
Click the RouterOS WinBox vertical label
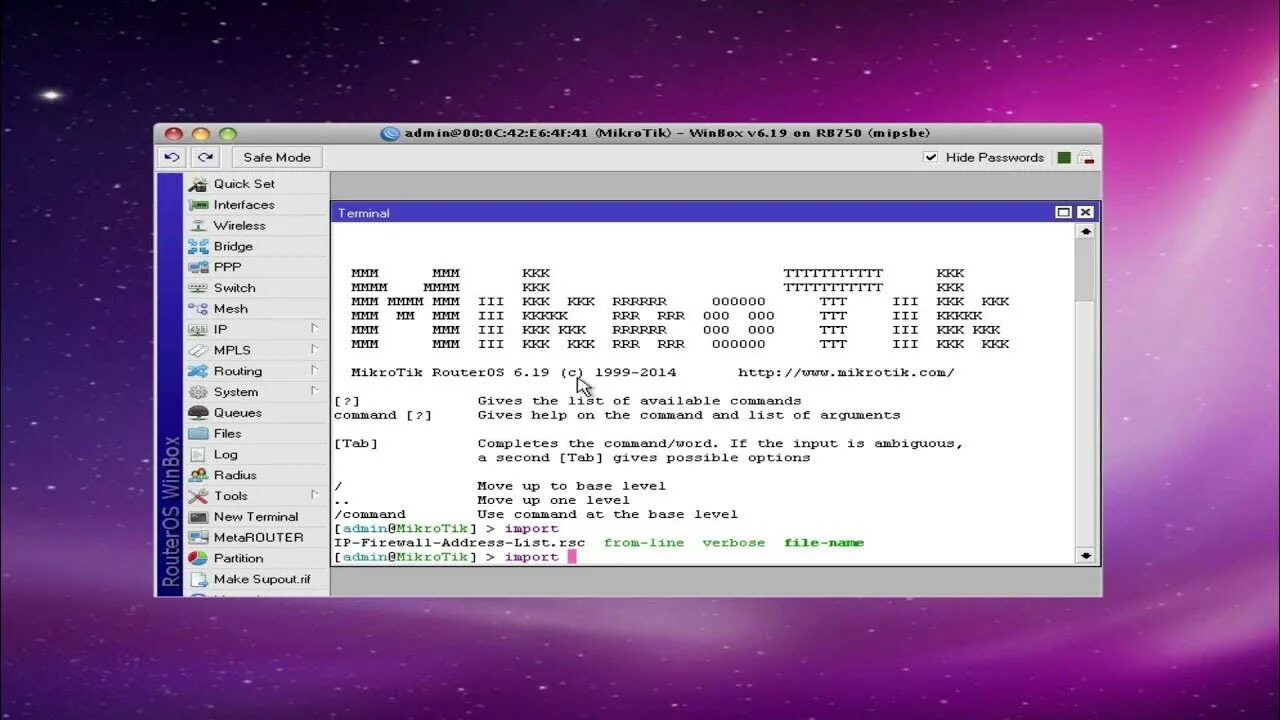[x=171, y=512]
